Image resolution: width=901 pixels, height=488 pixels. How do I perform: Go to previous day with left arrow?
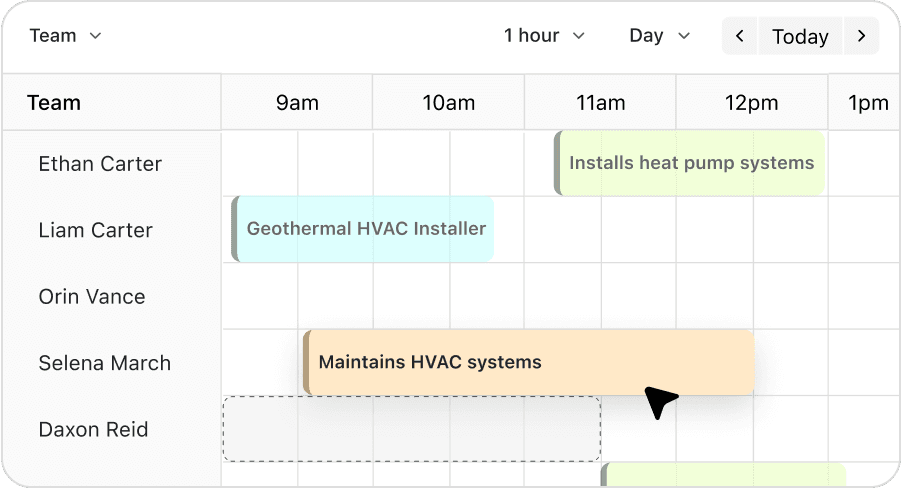740,36
